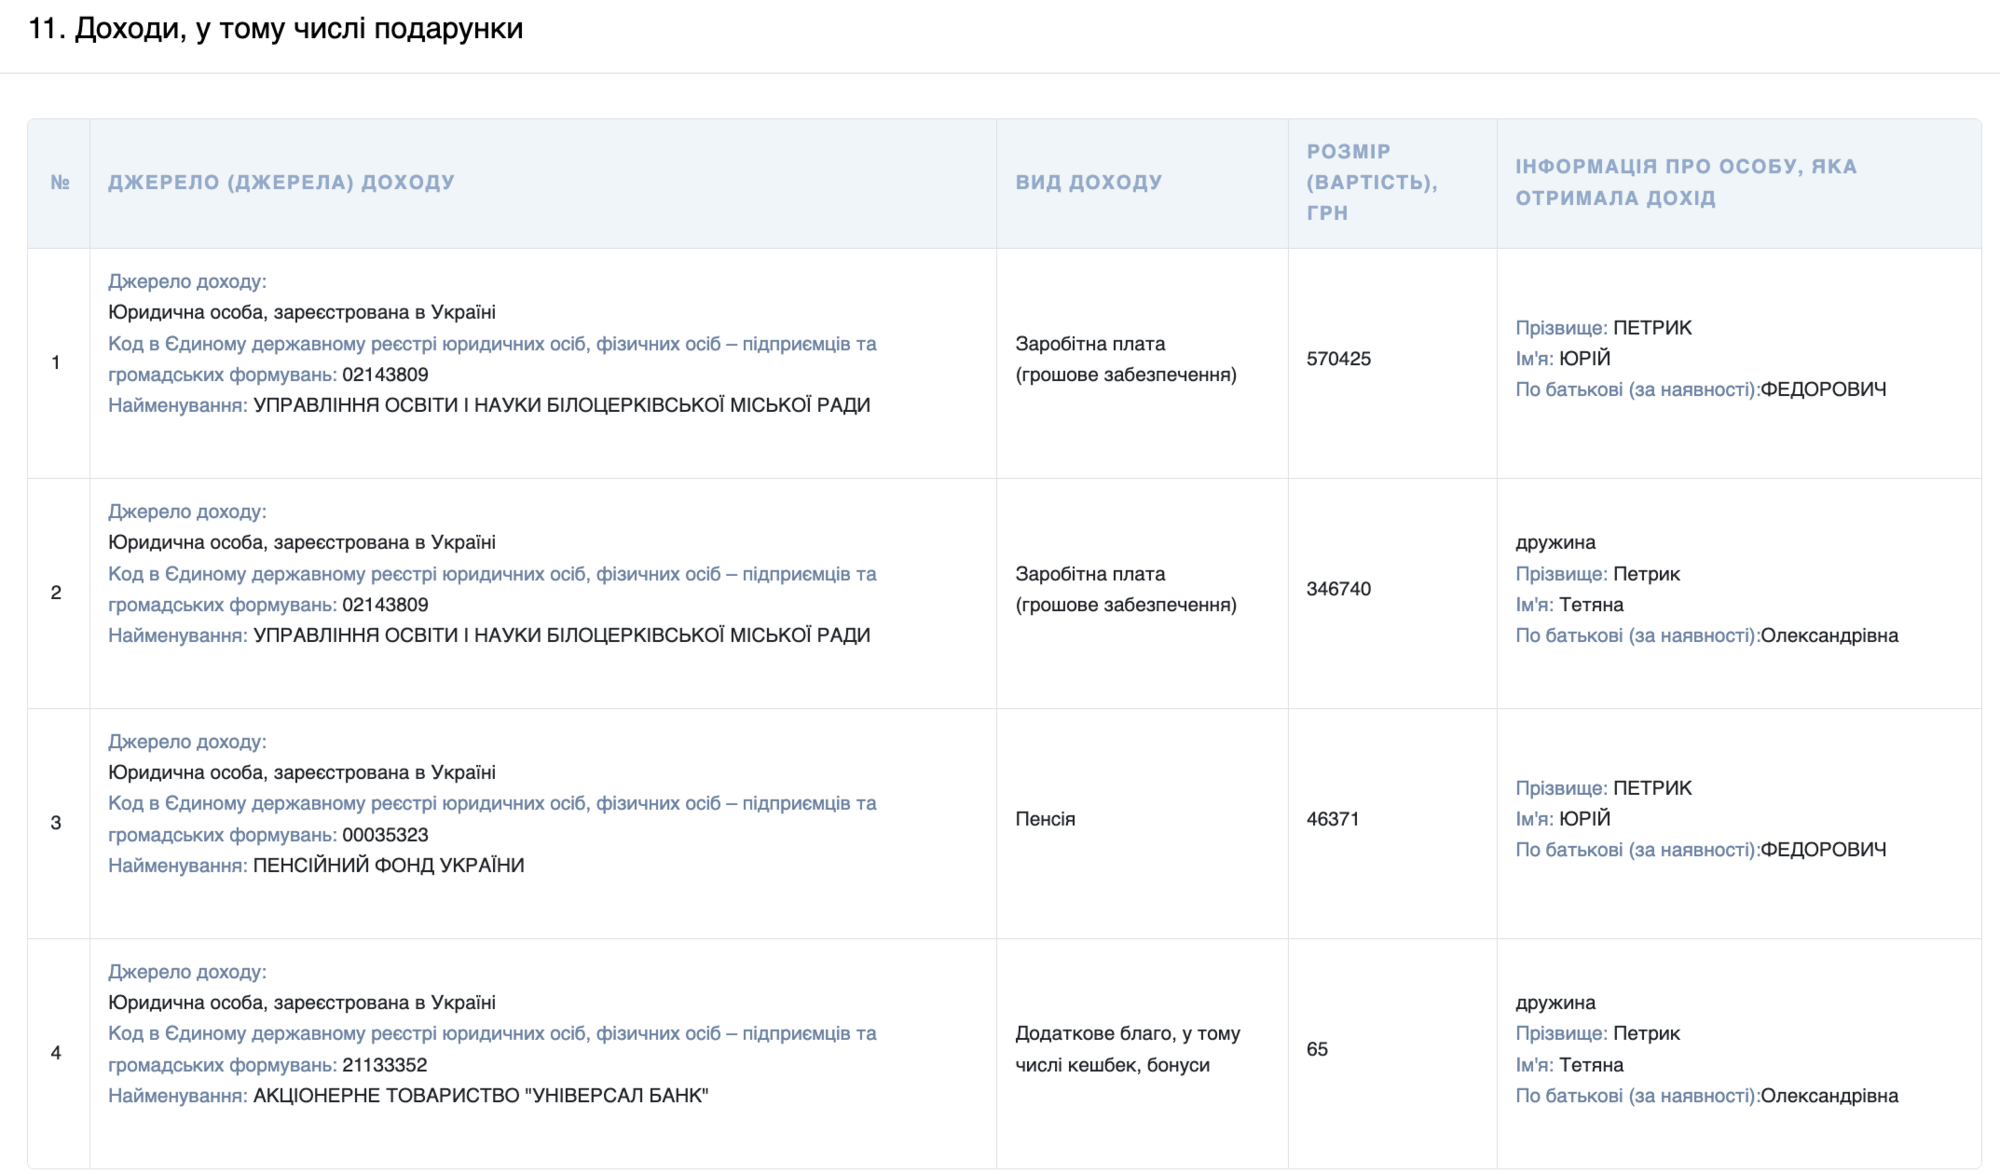The width and height of the screenshot is (2000, 1174).
Task: Click row number 4 cell
Action: [x=56, y=1053]
